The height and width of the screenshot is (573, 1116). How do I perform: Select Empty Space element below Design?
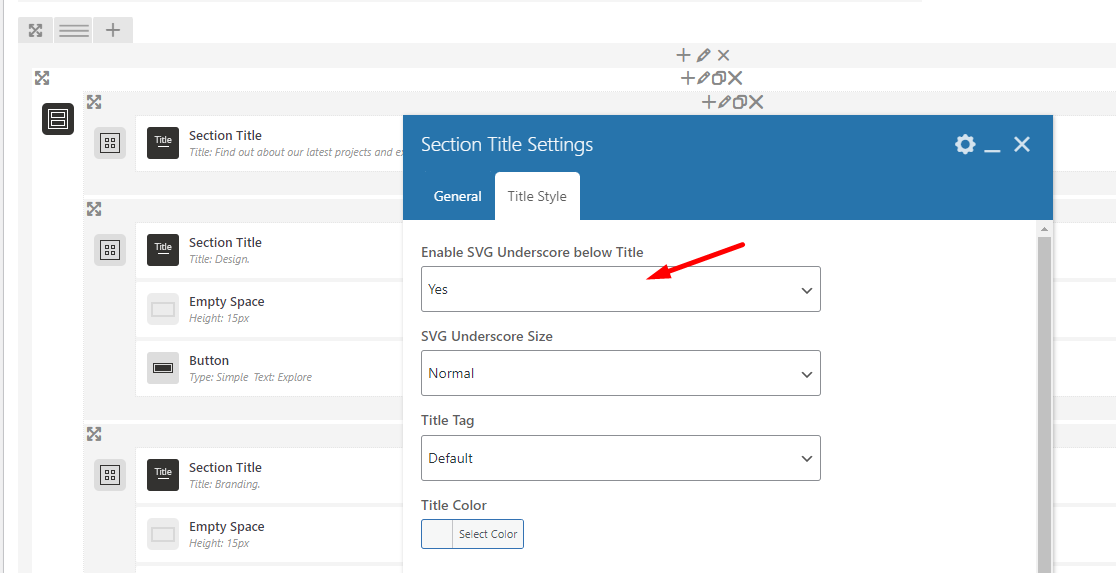269,309
